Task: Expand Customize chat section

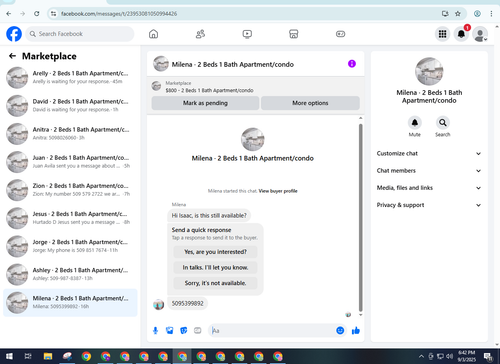Action: (429, 154)
